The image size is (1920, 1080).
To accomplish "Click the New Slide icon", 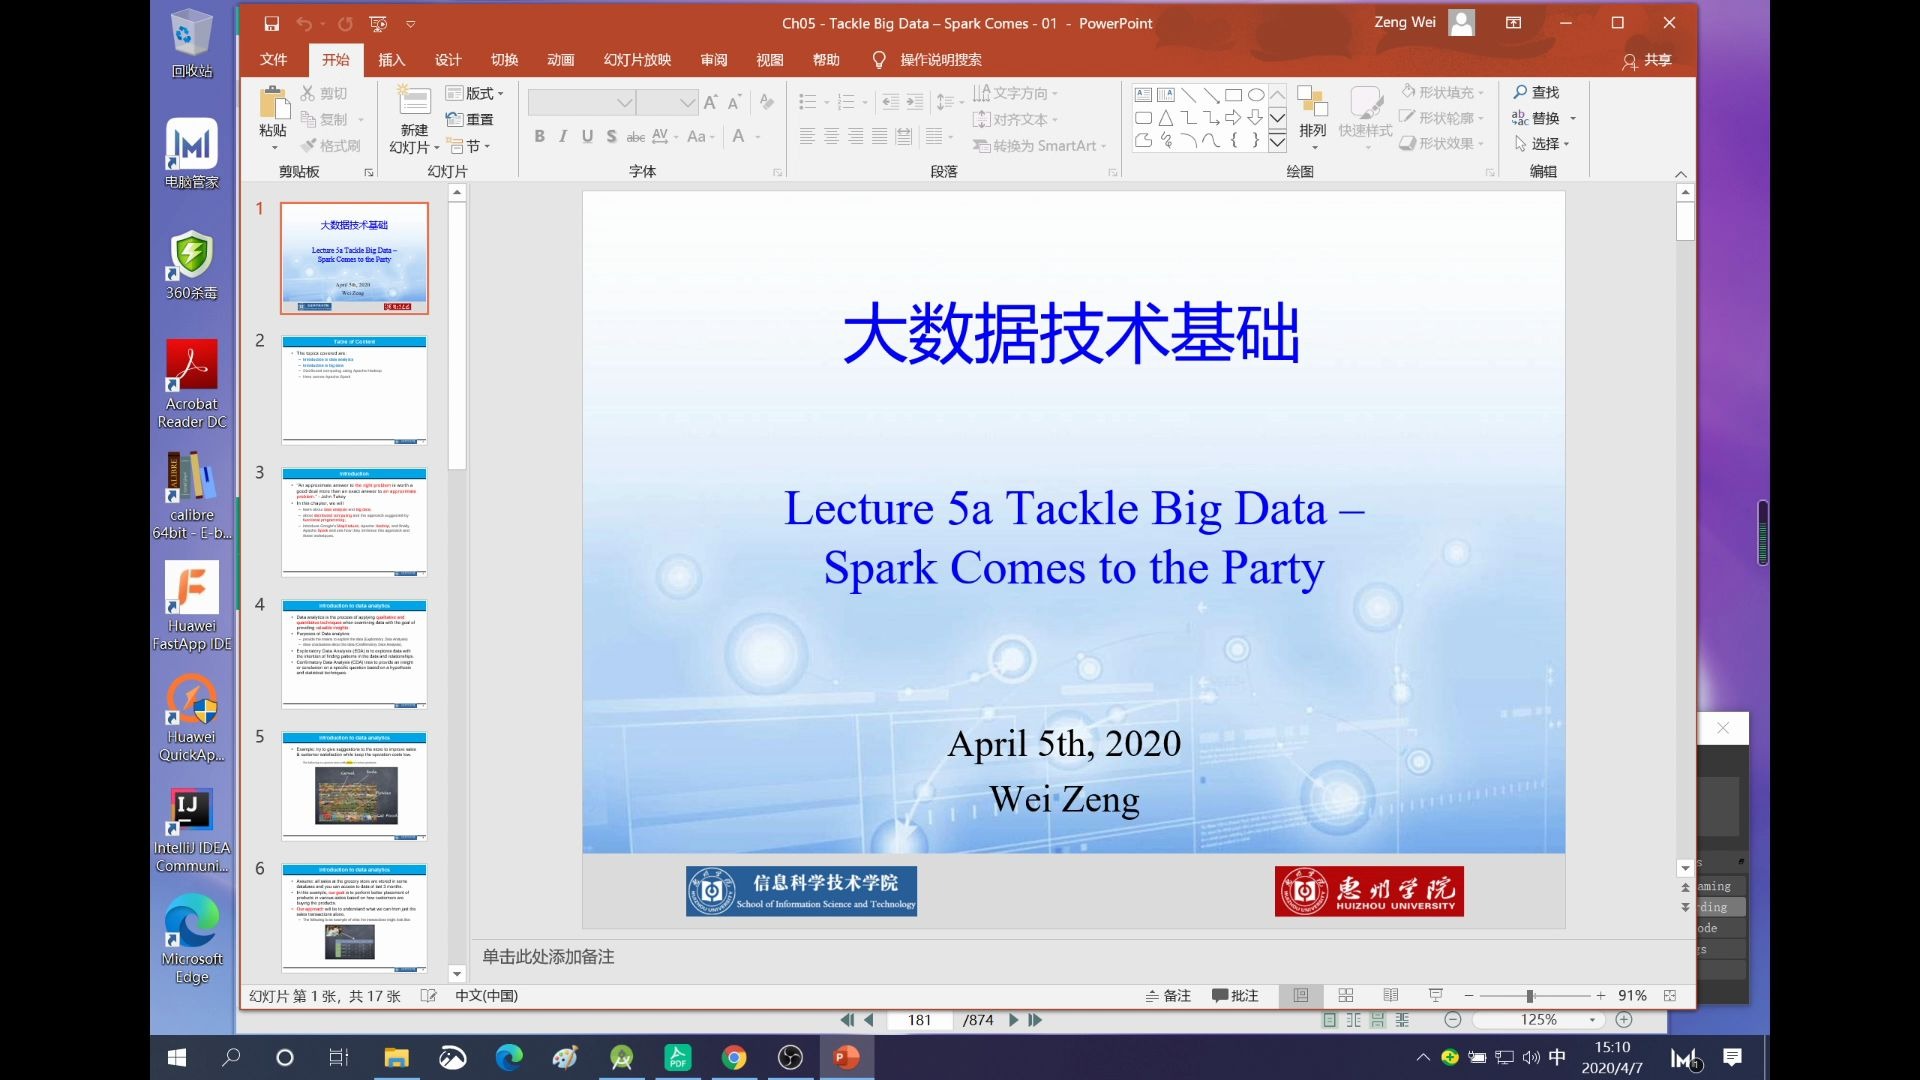I will 414,102.
